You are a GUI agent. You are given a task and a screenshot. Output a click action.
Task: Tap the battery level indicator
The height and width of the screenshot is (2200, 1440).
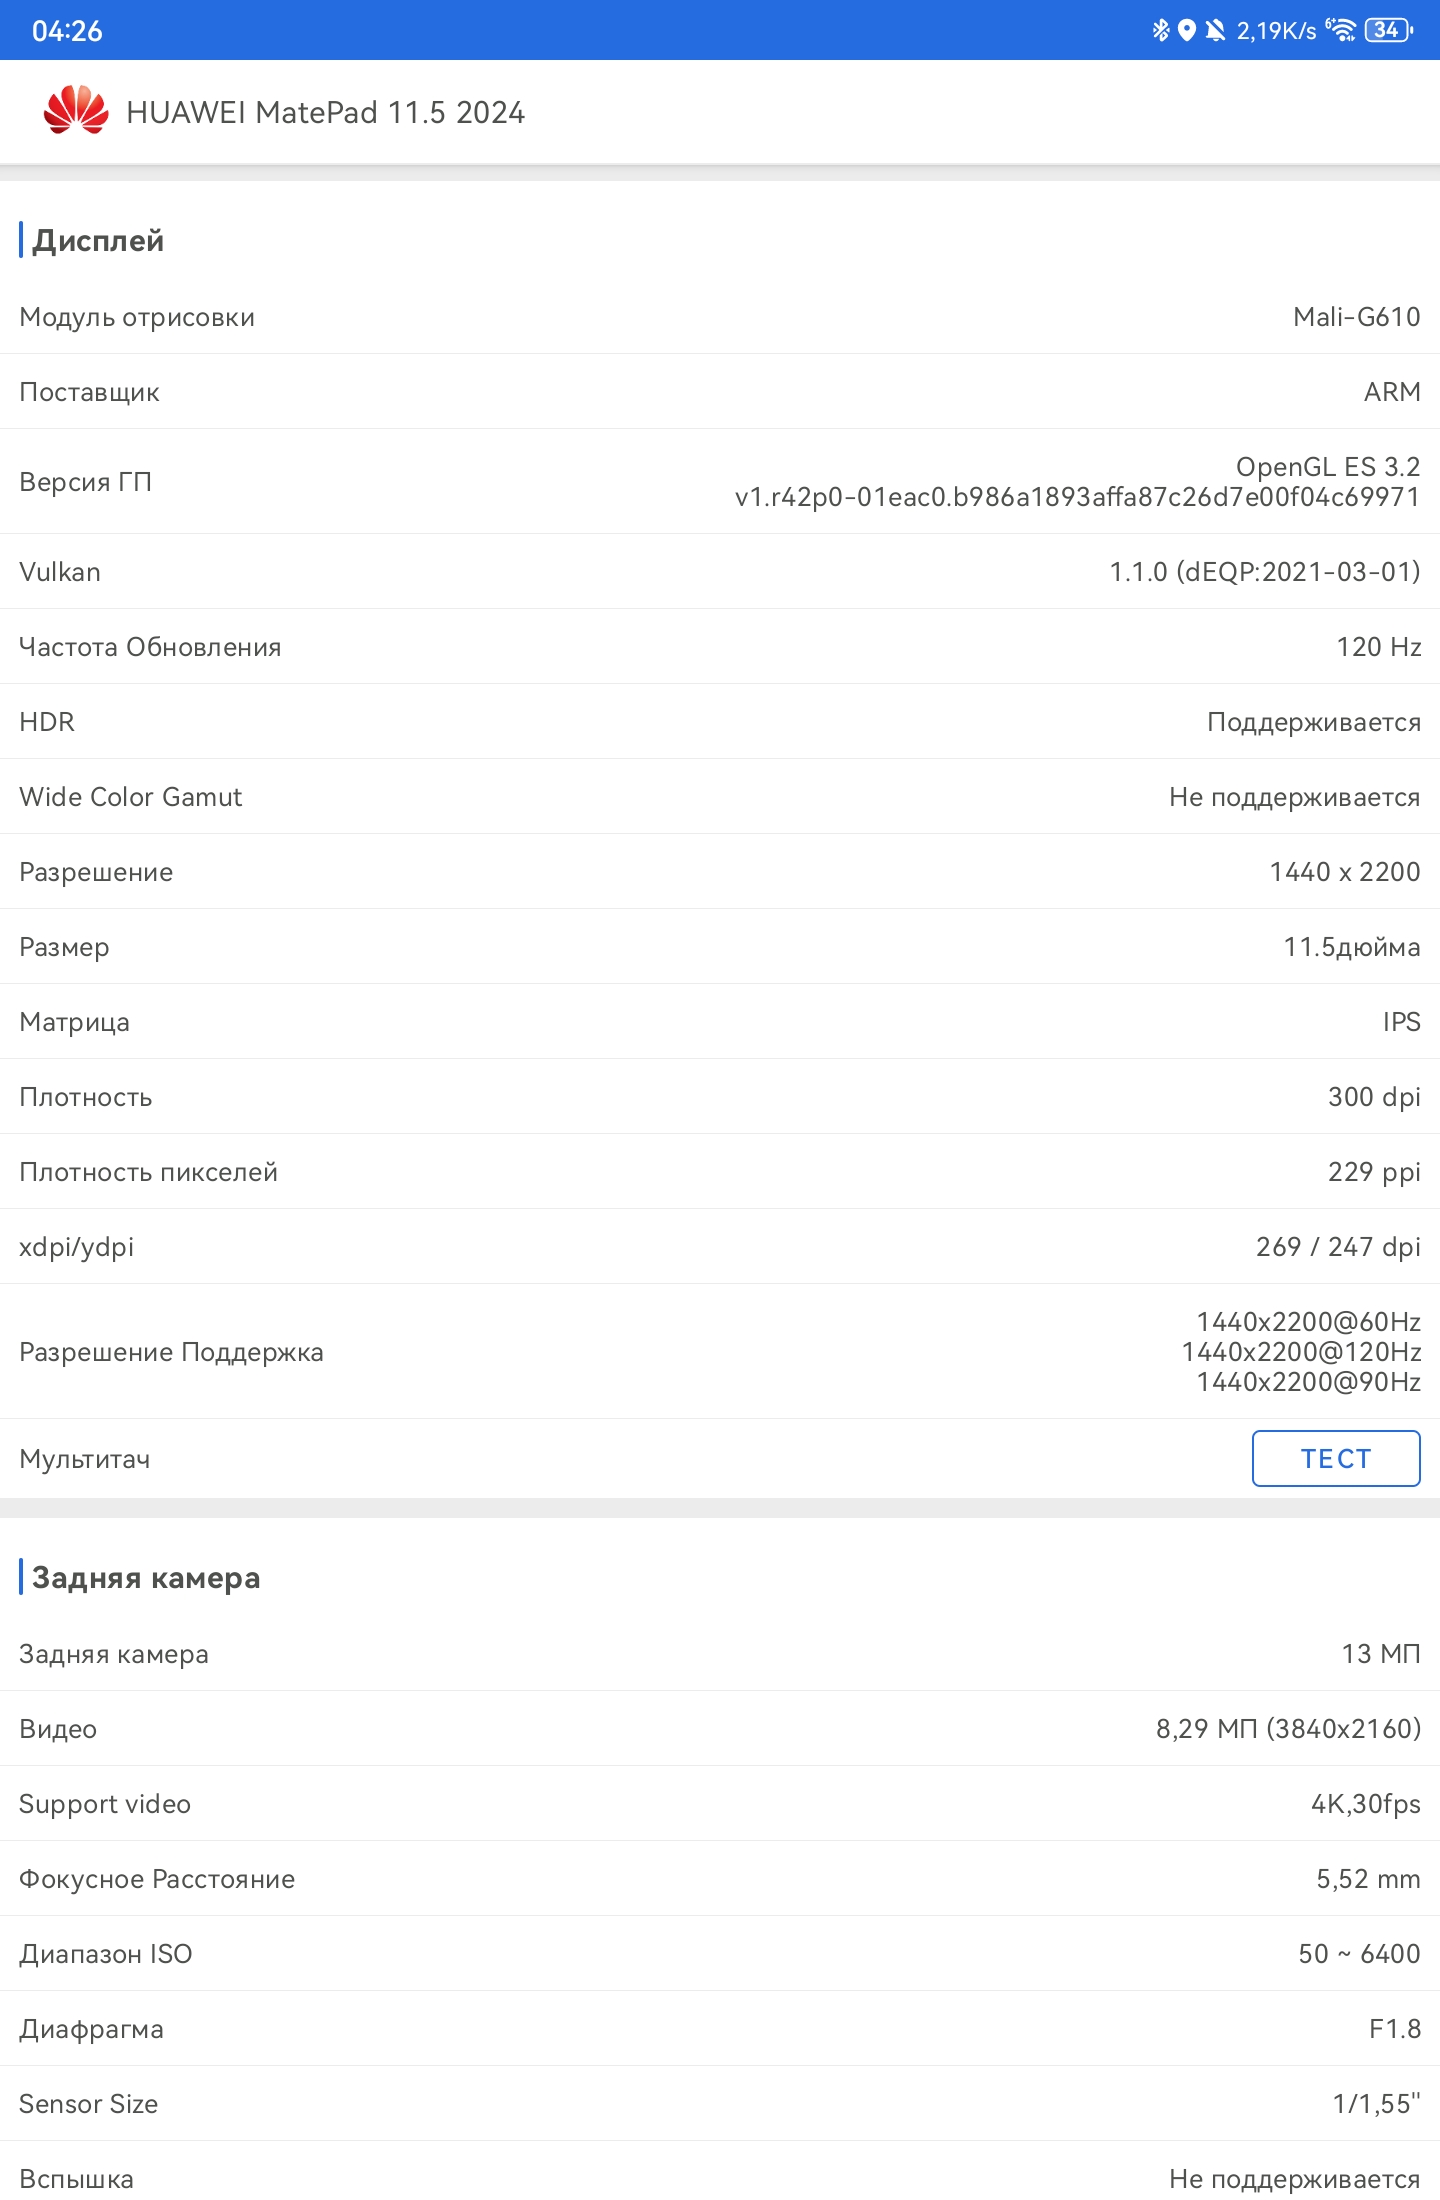point(1389,30)
